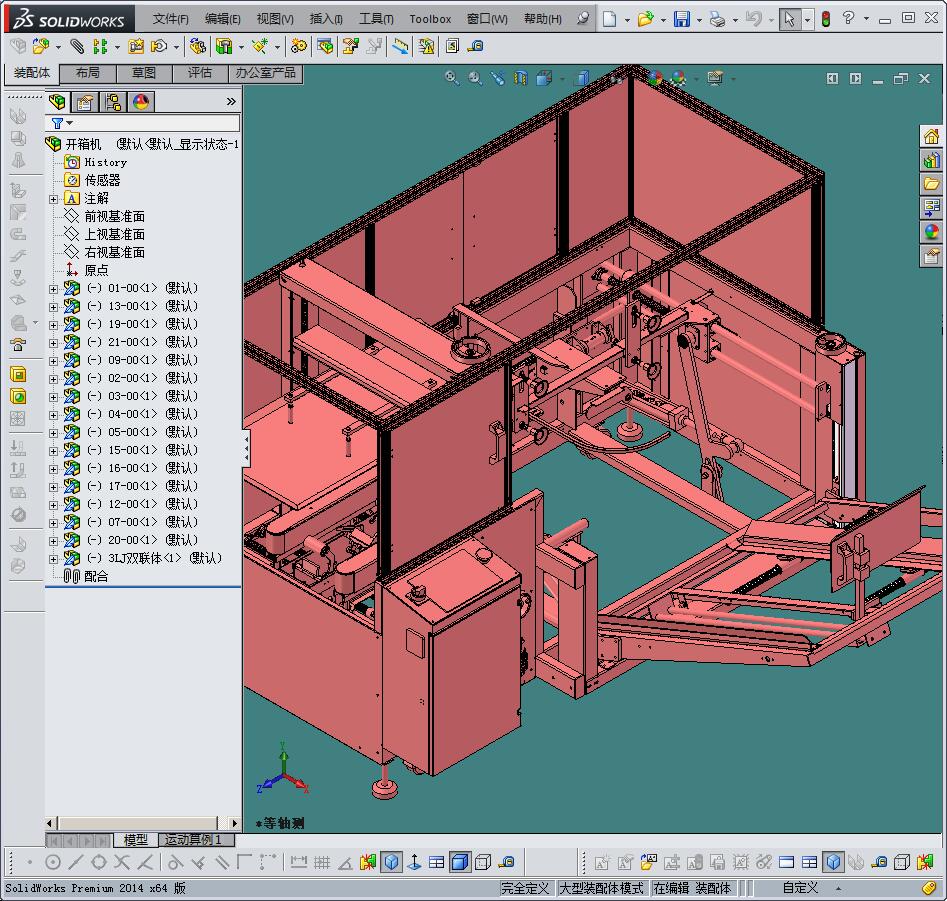
Task: Open the home icon in the right task pane
Action: tap(931, 137)
